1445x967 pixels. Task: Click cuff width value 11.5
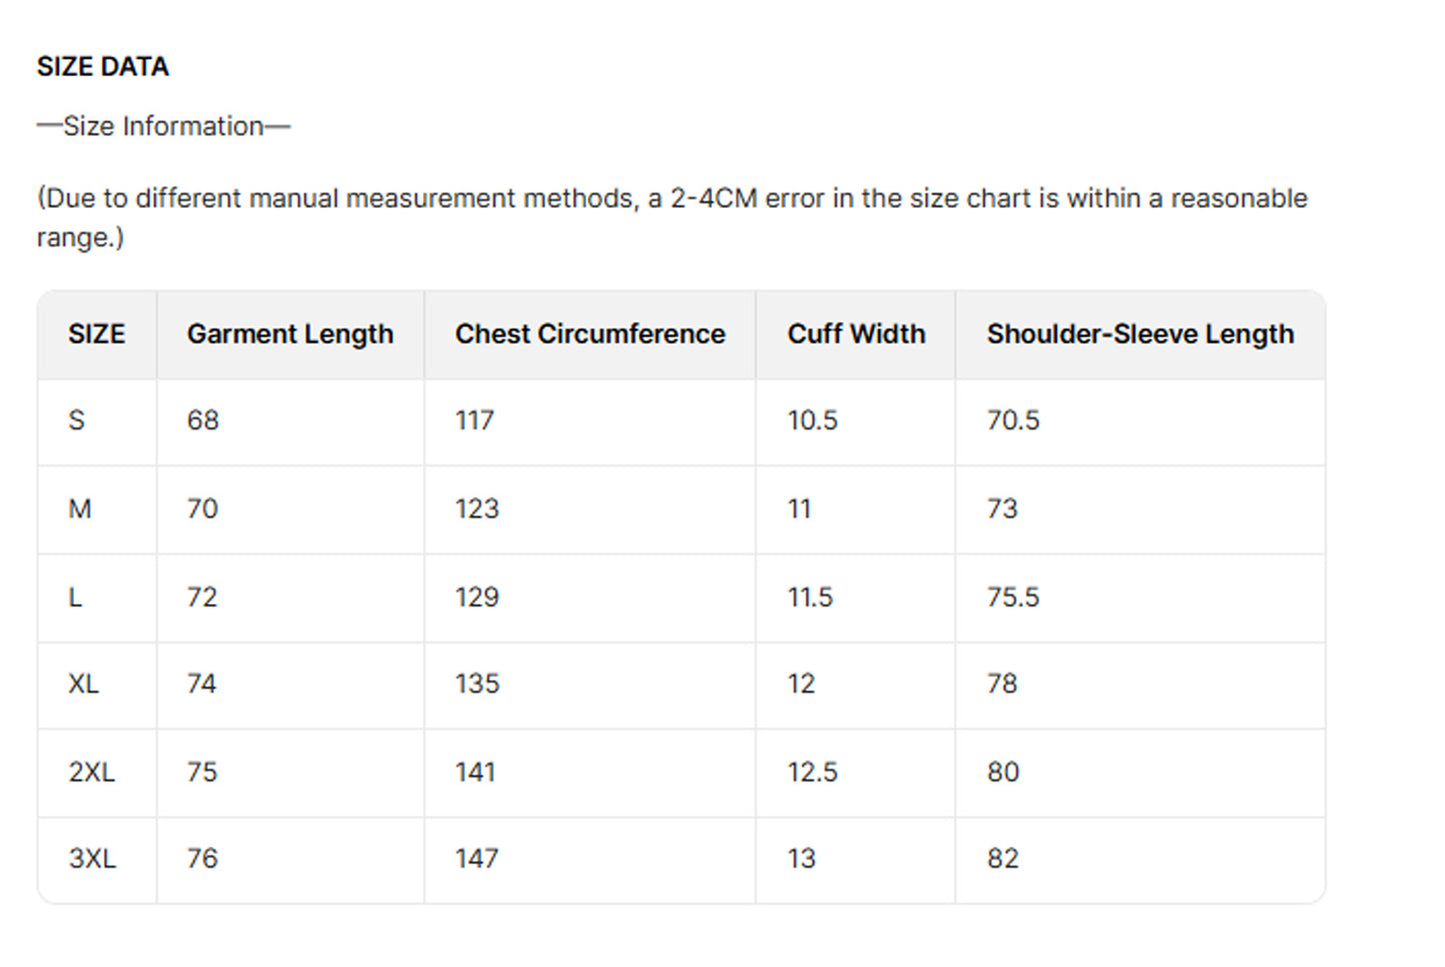click(809, 598)
